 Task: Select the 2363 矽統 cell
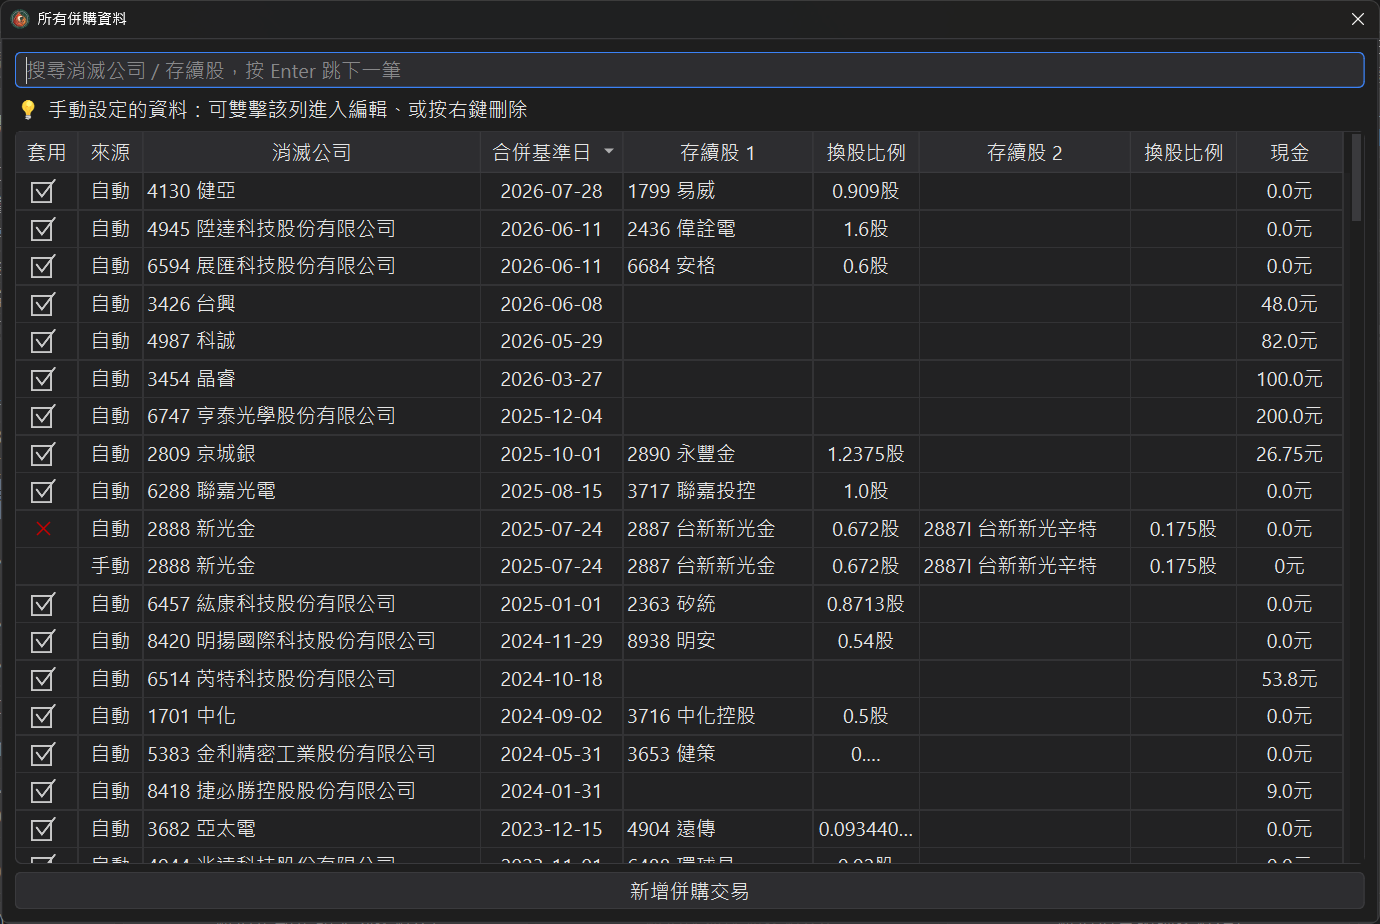[x=718, y=604]
